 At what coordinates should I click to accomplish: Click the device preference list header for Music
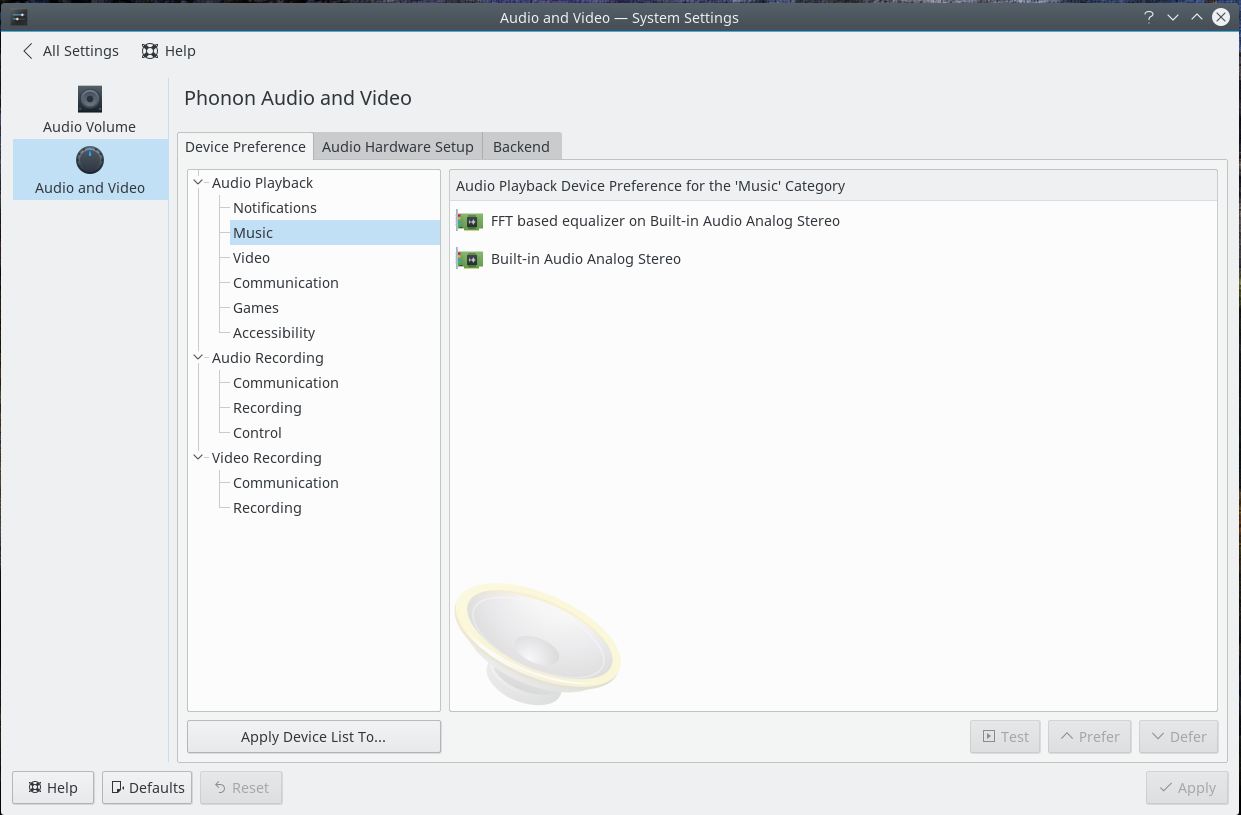tap(833, 186)
